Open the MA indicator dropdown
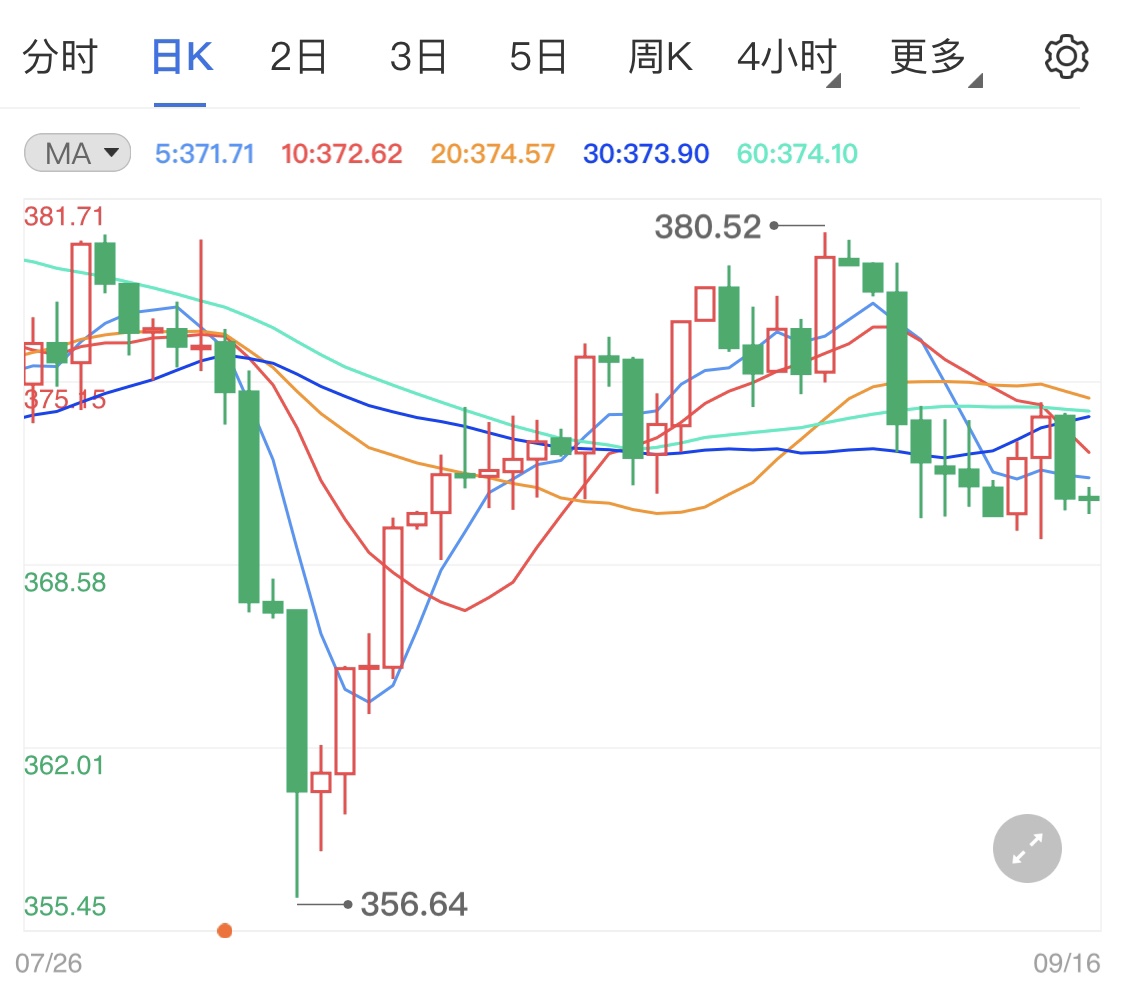 [77, 153]
